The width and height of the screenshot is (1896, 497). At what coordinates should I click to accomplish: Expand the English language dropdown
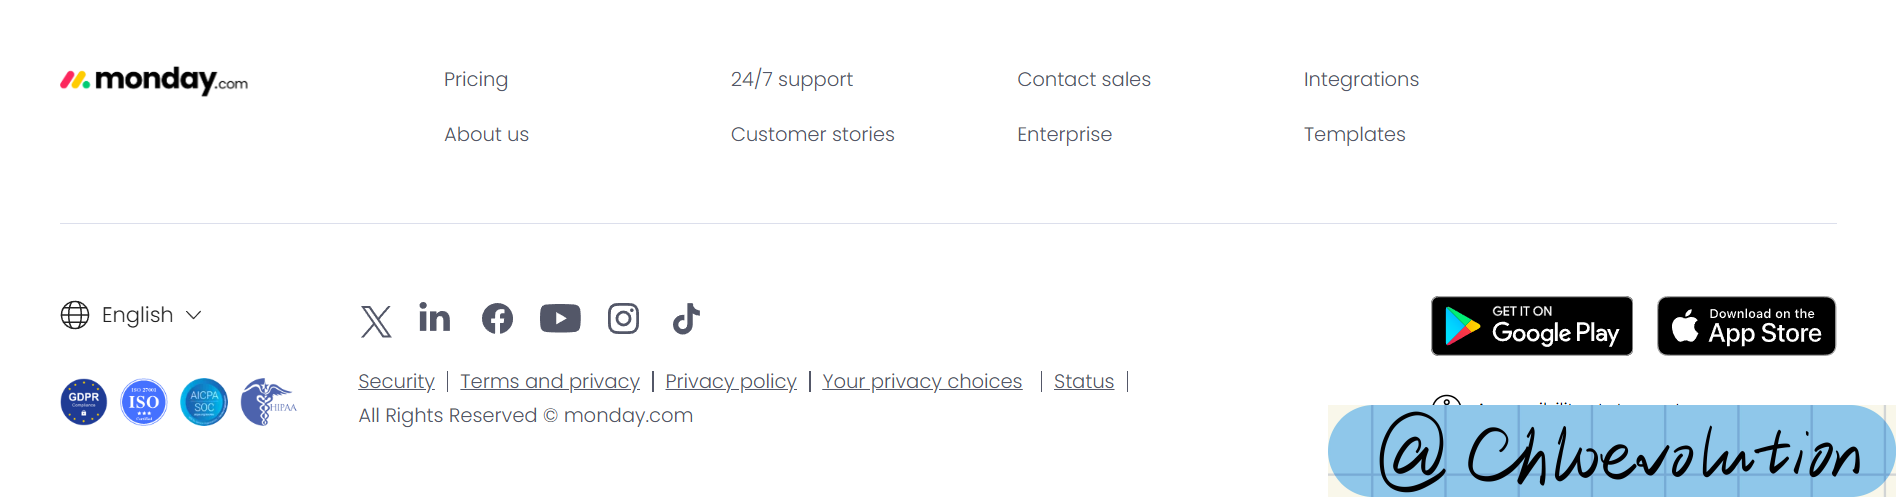click(131, 315)
